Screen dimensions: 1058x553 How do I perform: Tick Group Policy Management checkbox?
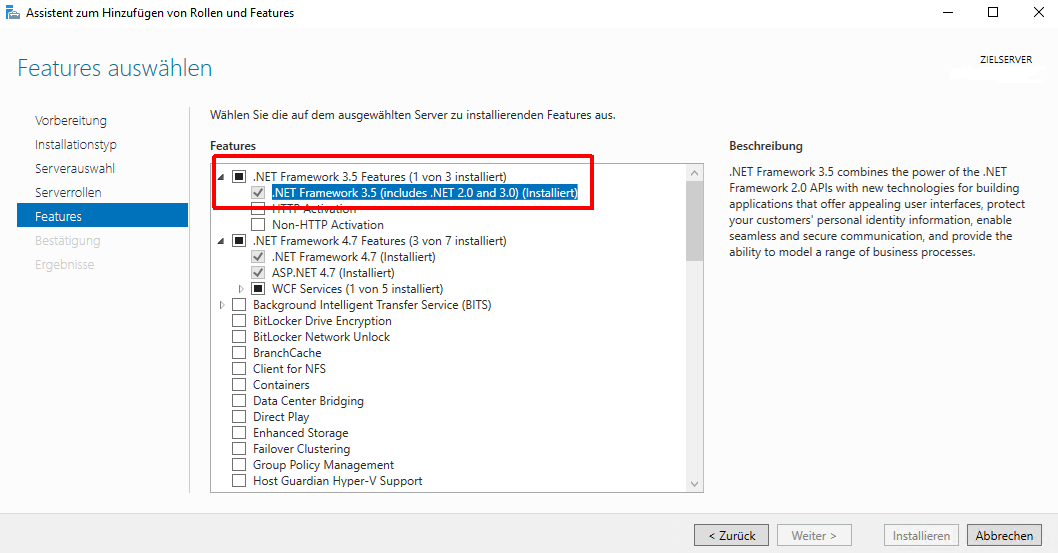(239, 465)
